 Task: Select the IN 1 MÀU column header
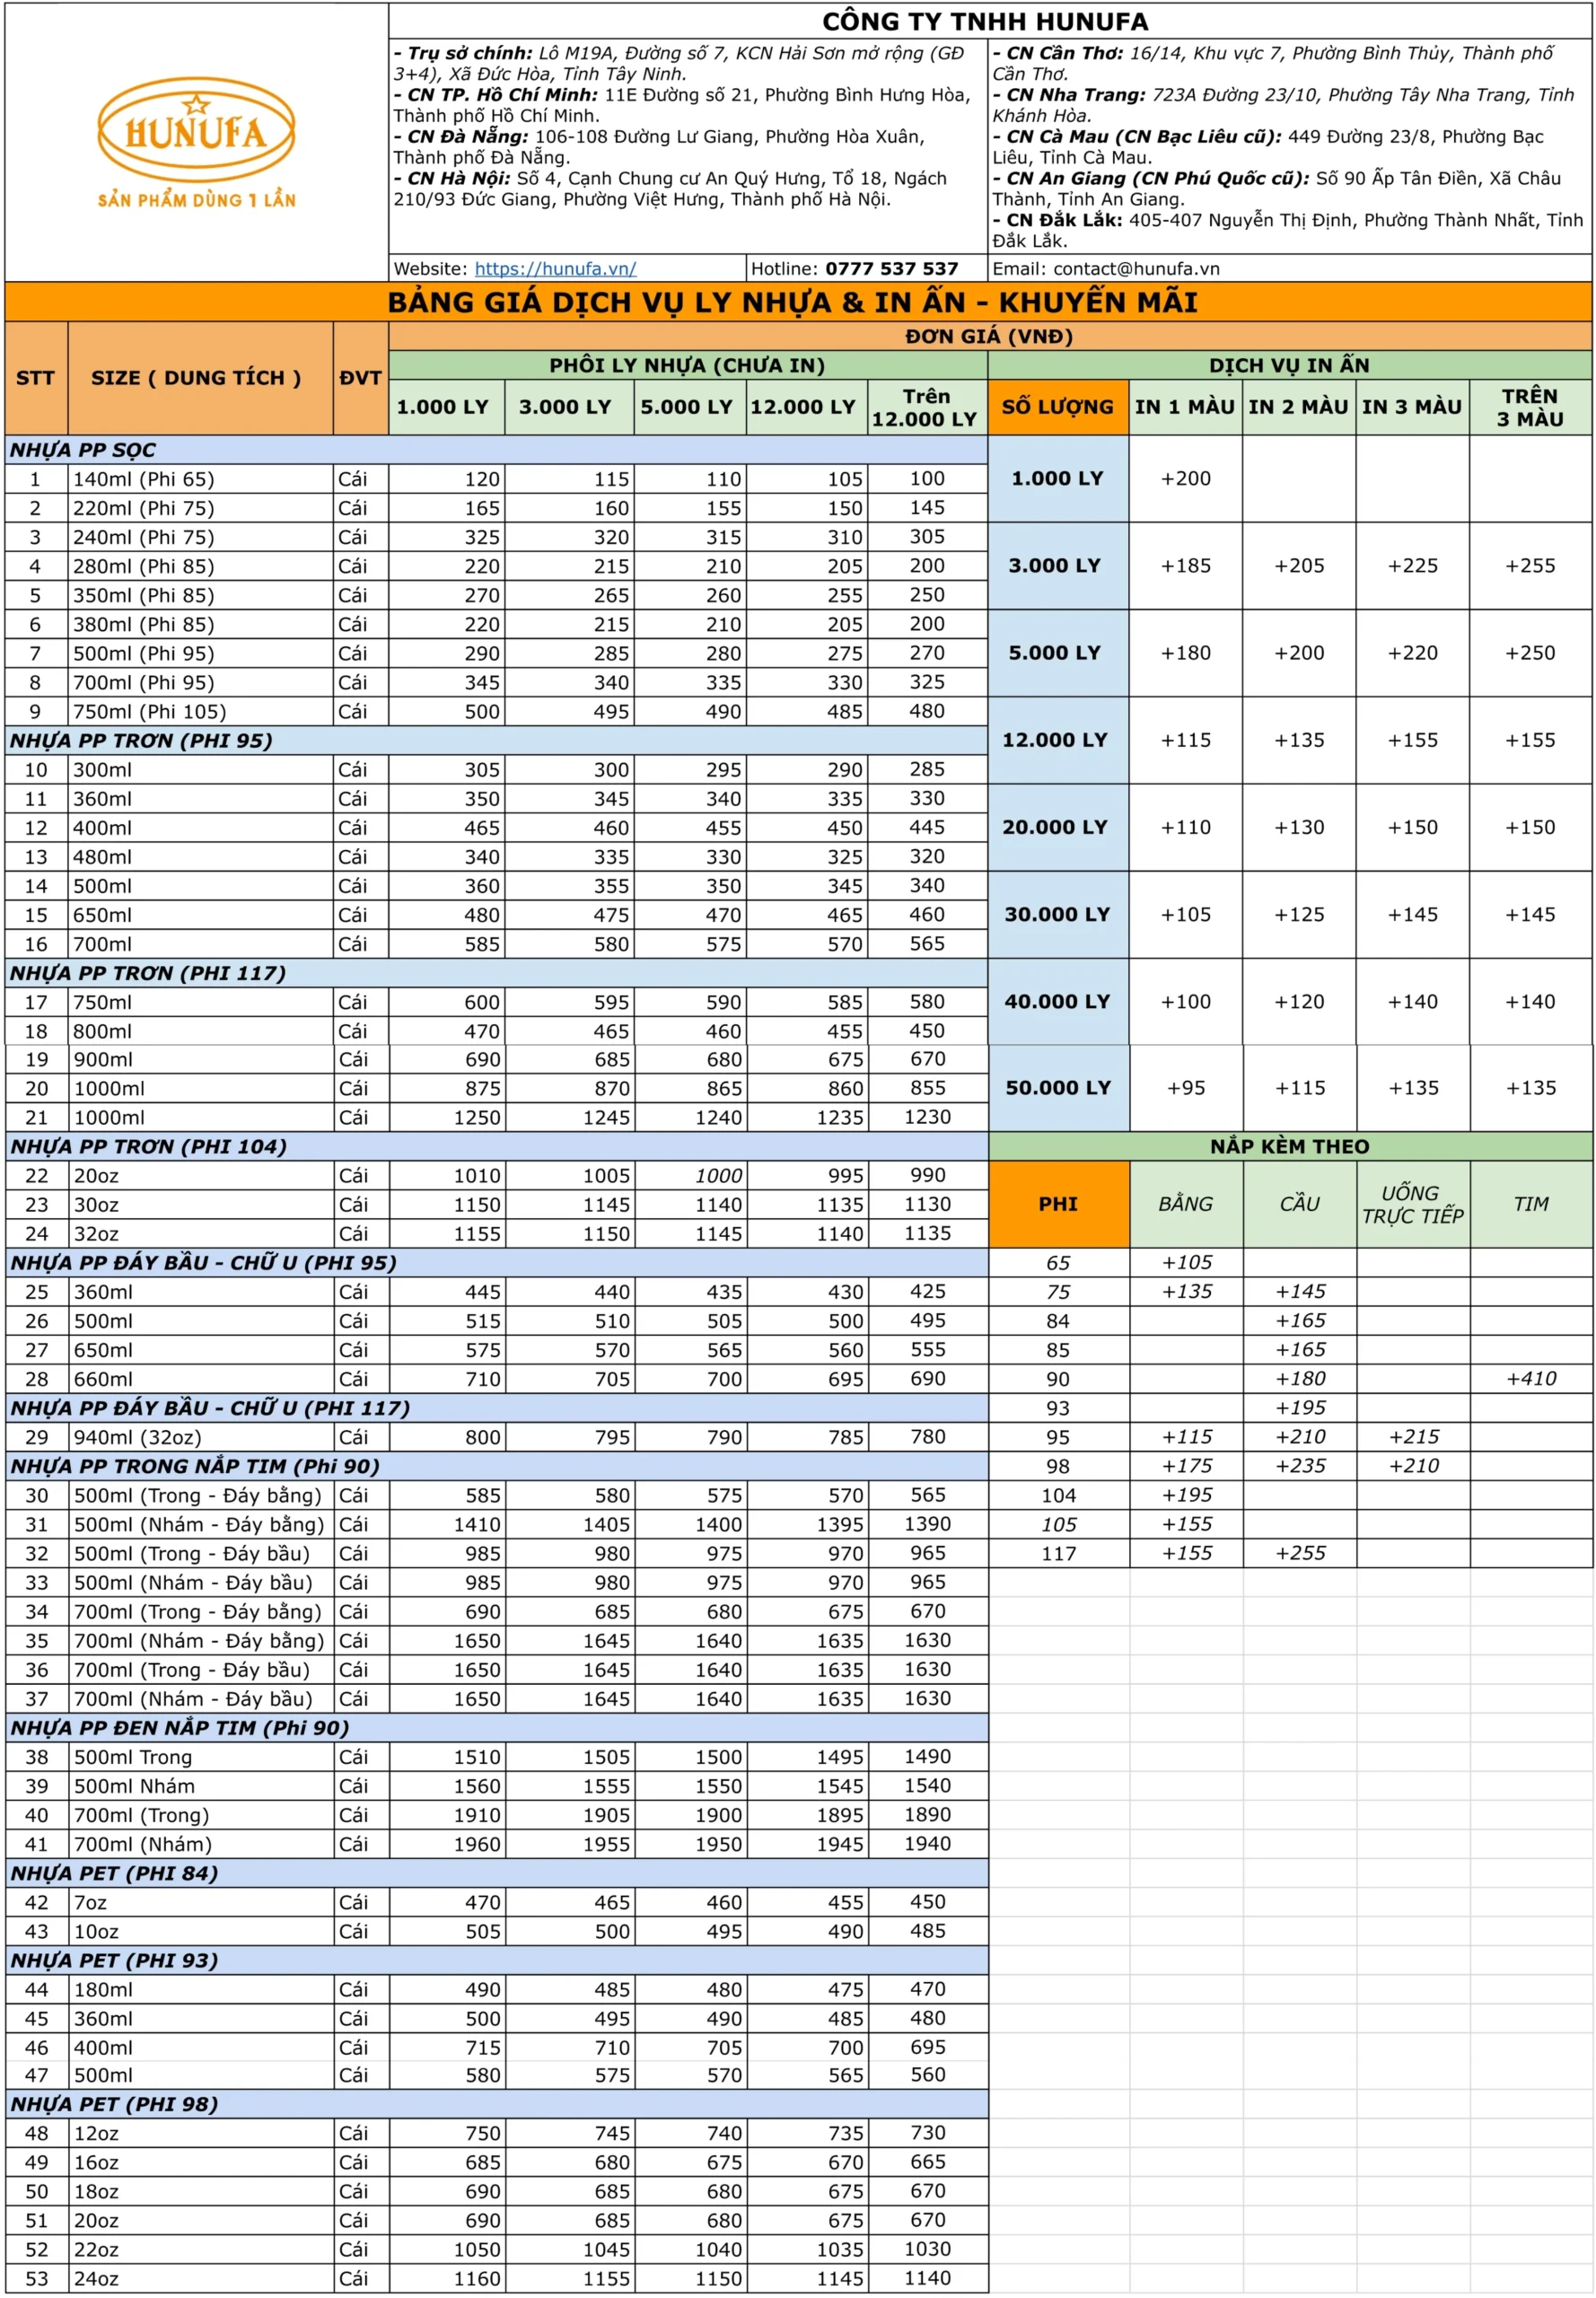pyautogui.click(x=1185, y=407)
